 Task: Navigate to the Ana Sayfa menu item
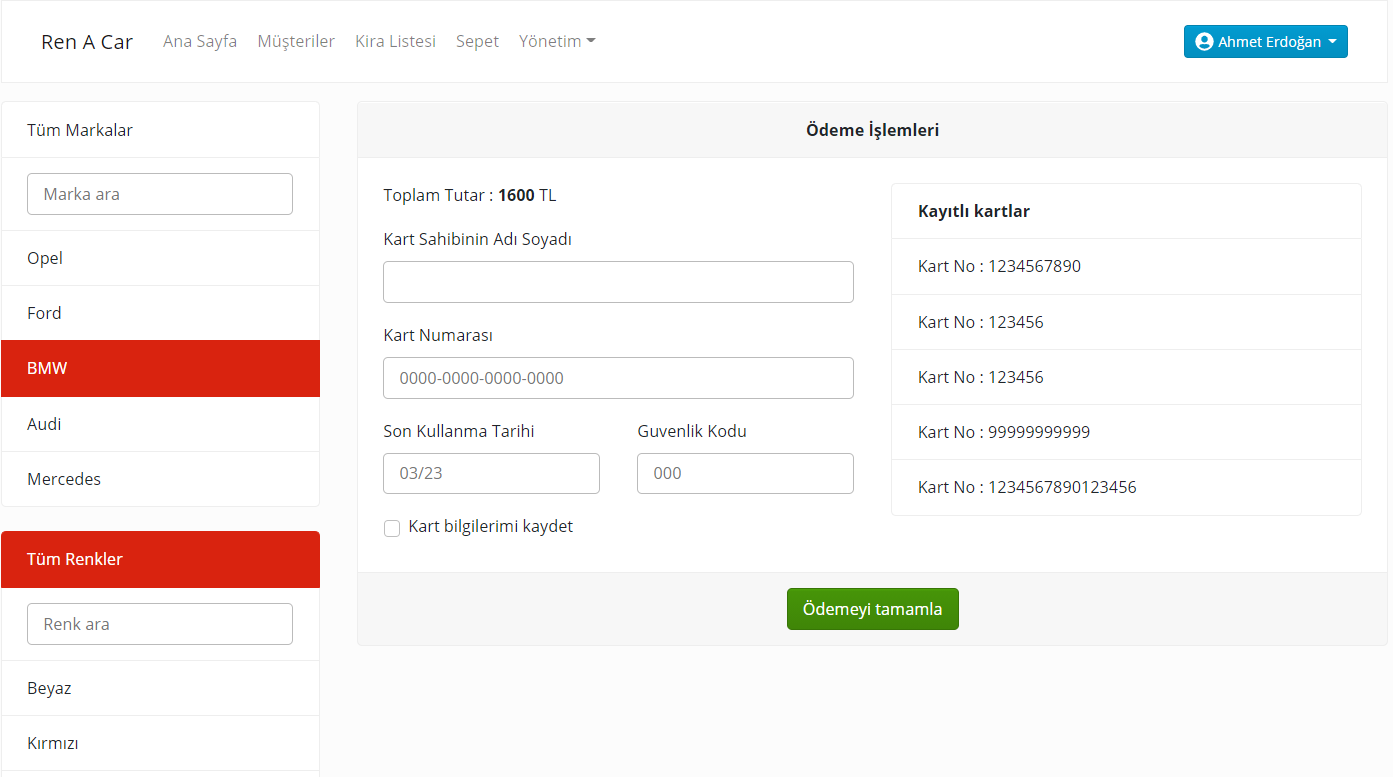(200, 41)
